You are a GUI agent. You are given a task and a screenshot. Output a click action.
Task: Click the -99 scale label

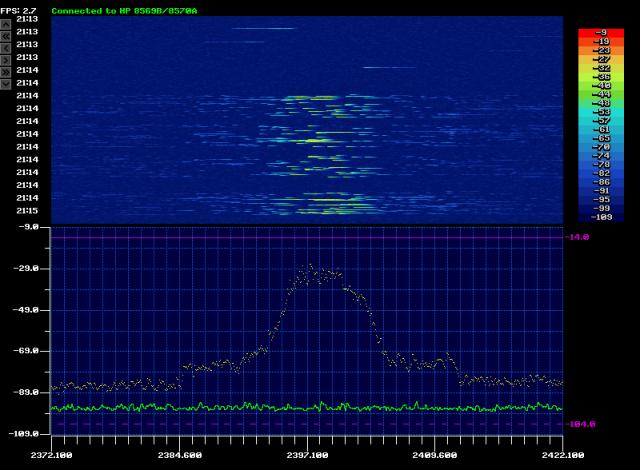pos(602,208)
